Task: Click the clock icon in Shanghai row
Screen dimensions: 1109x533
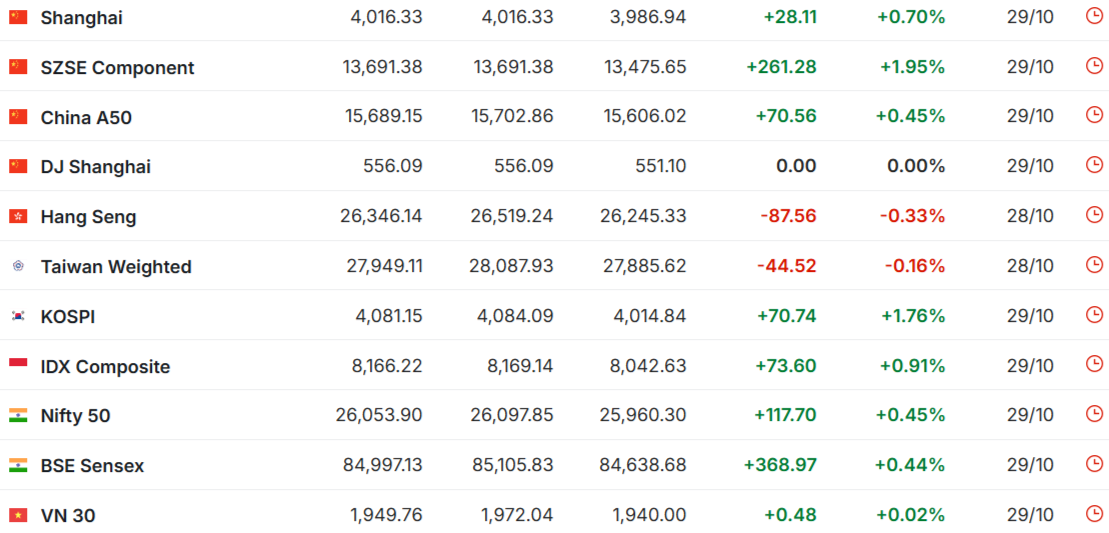Action: point(1094,16)
